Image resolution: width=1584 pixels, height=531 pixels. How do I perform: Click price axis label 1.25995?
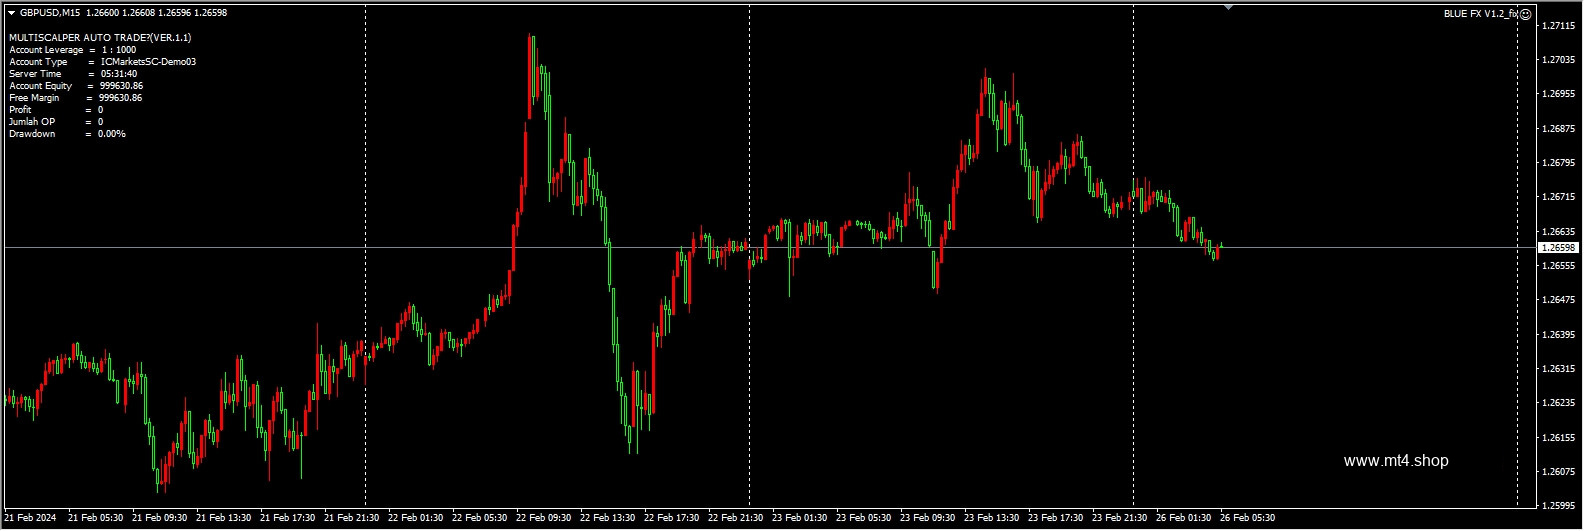1561,506
